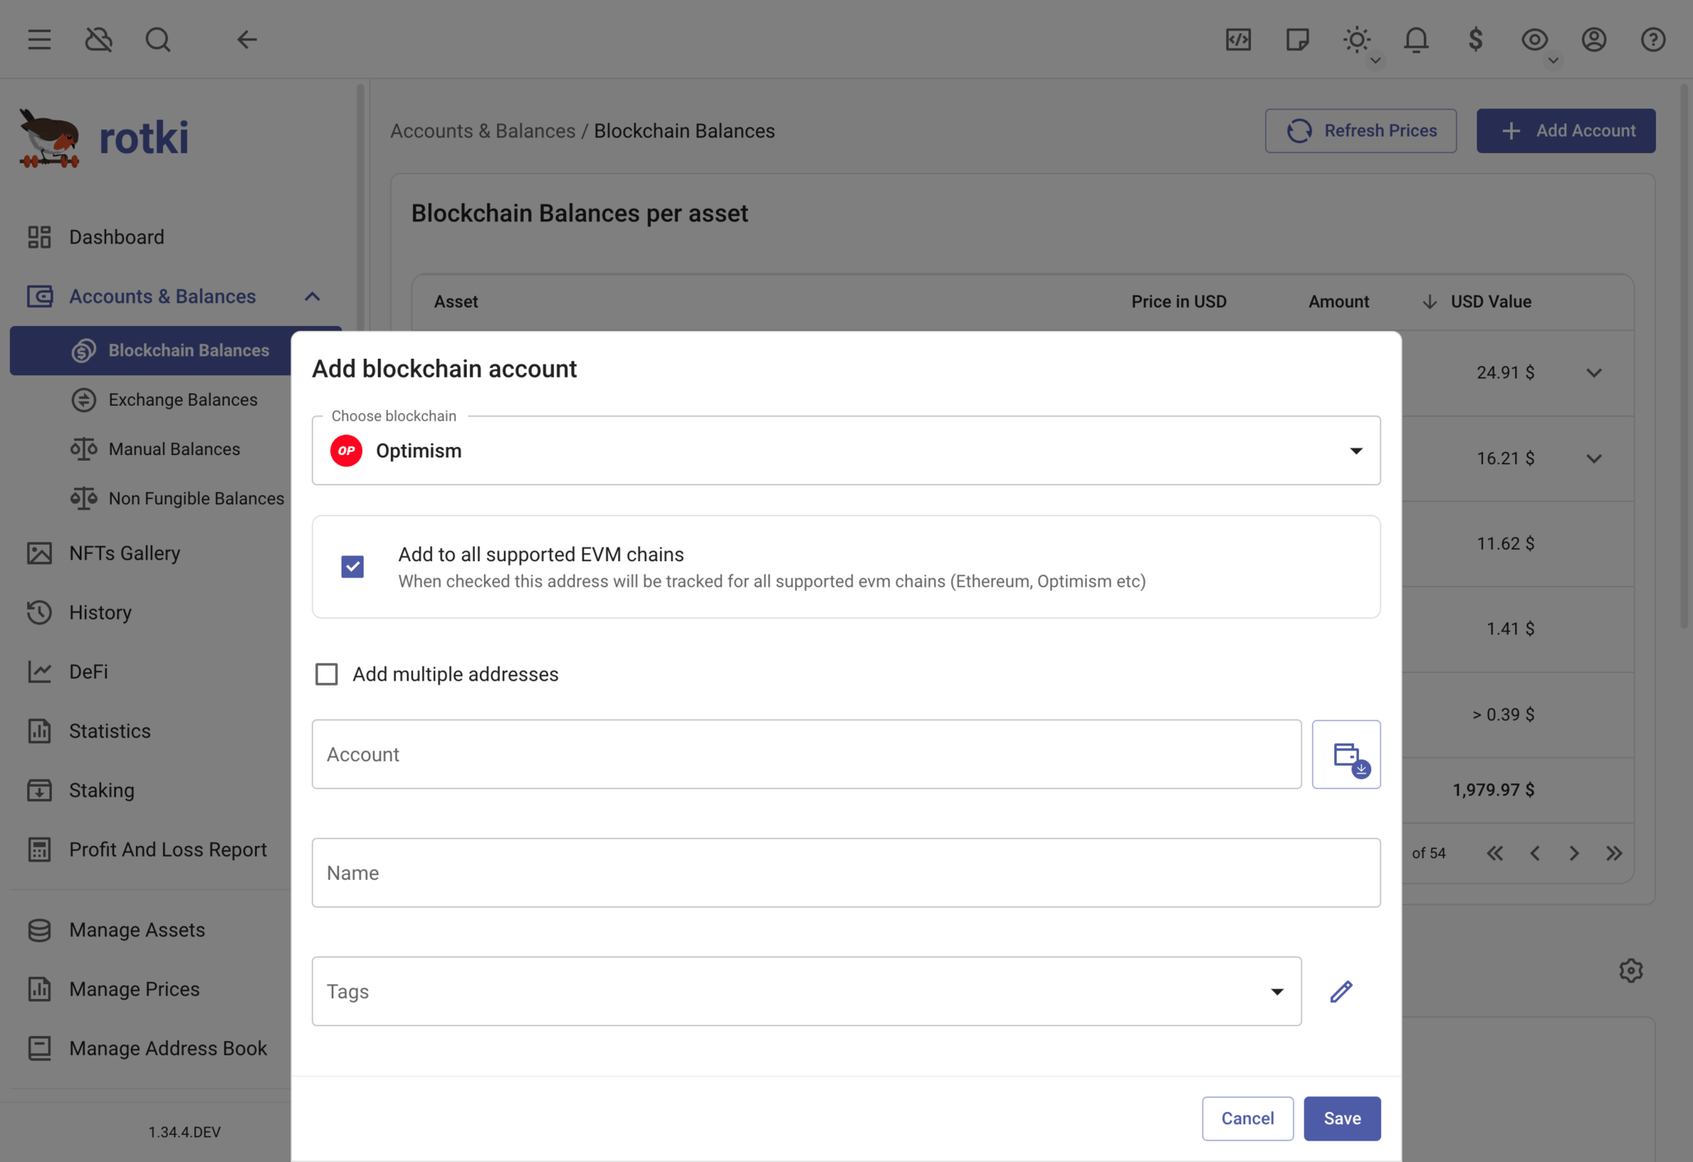This screenshot has height=1162, width=1693.
Task: Open the pinned code panel icon
Action: pyautogui.click(x=1238, y=39)
